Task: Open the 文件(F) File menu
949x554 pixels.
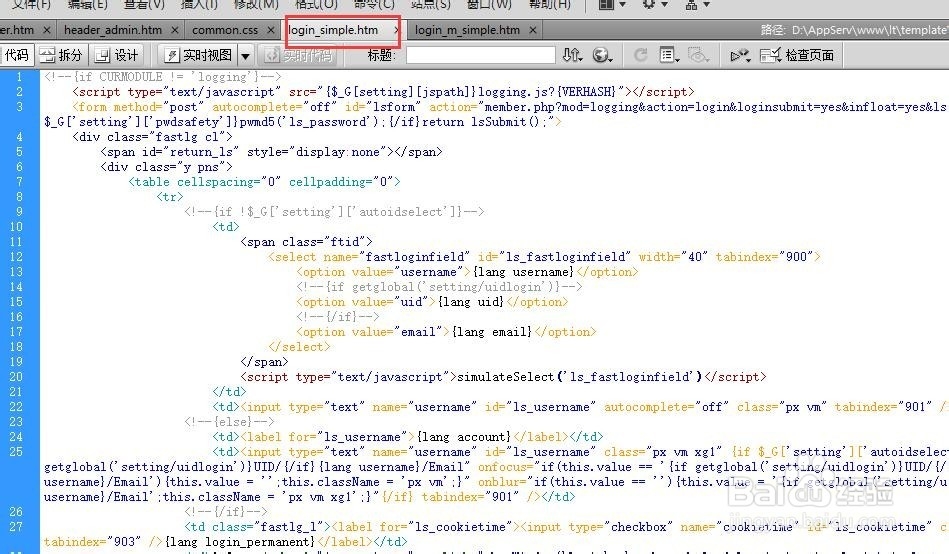Action: point(31,4)
